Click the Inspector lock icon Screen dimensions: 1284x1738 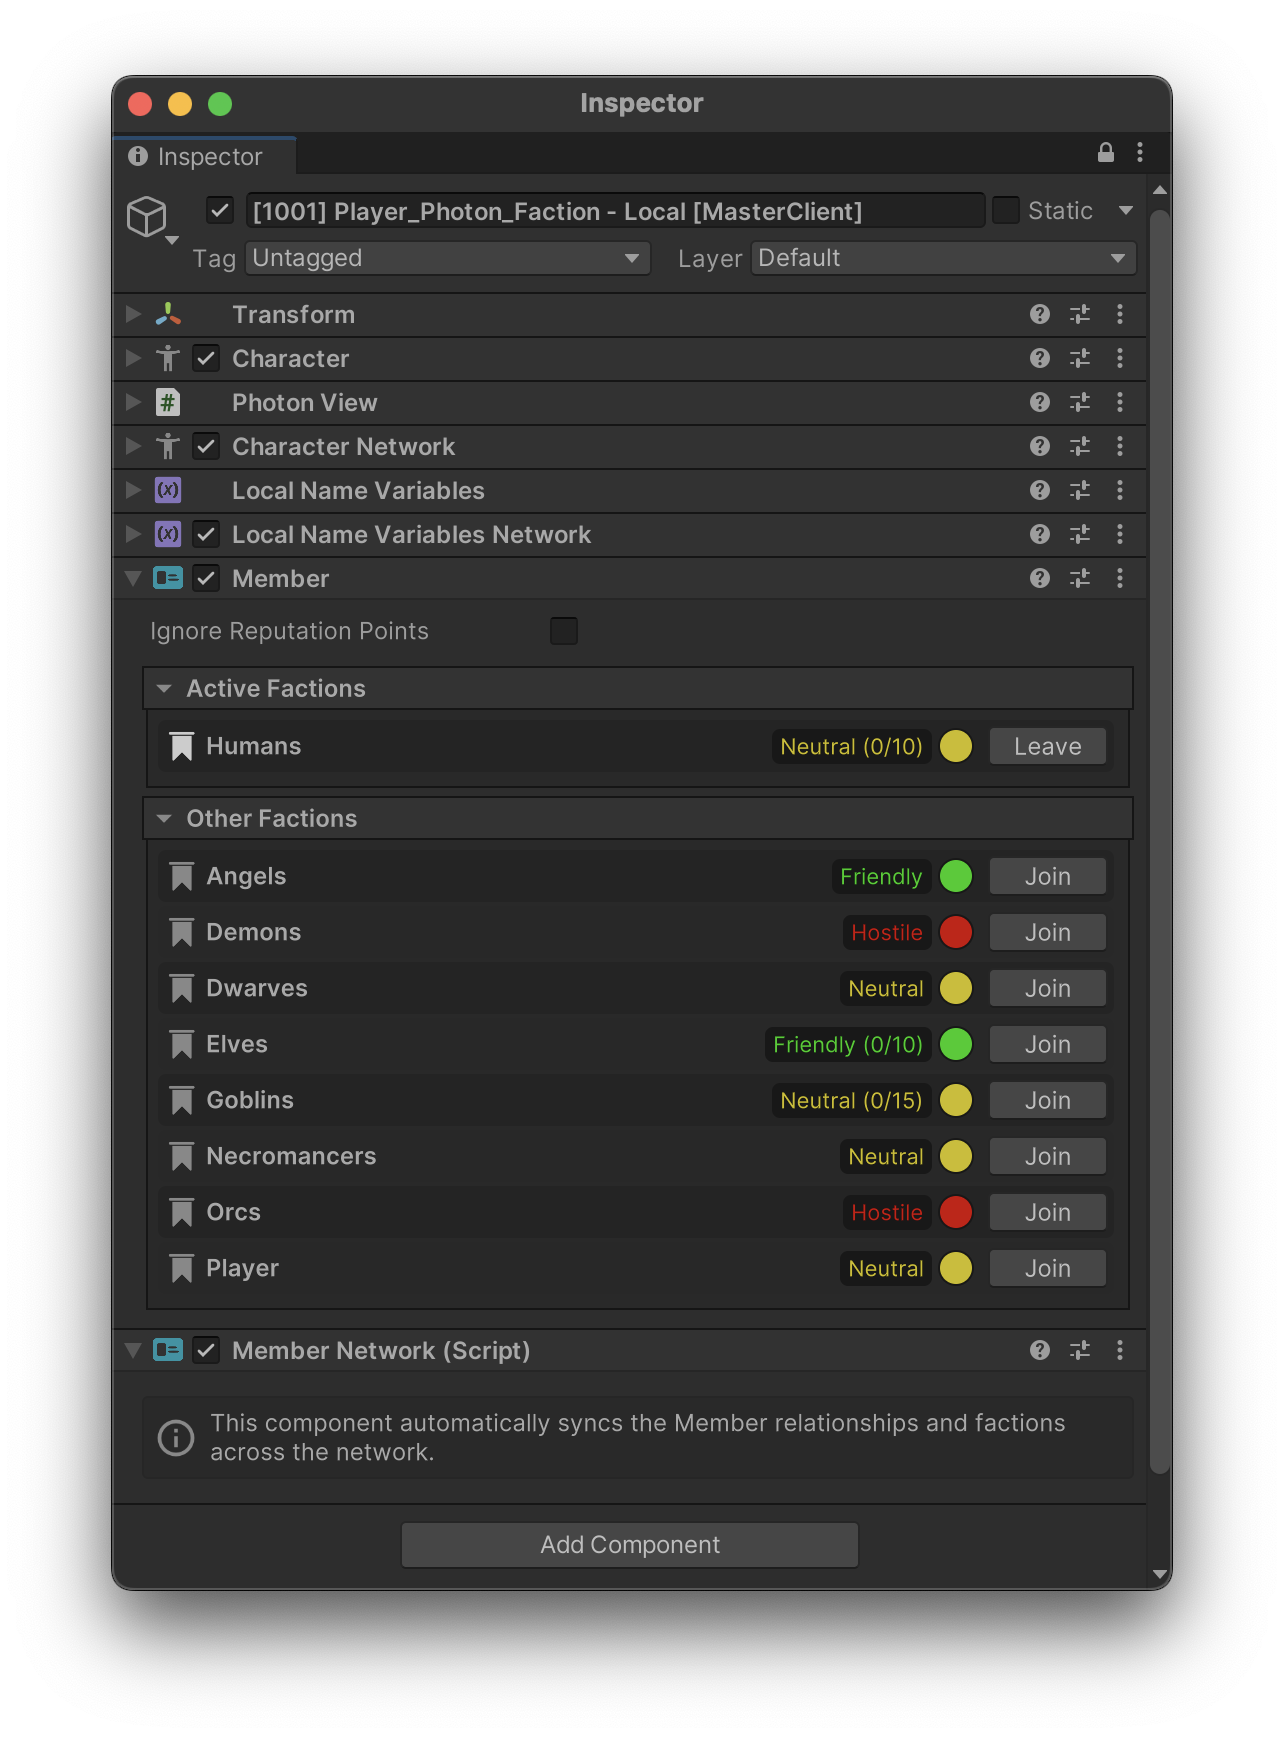(x=1105, y=152)
